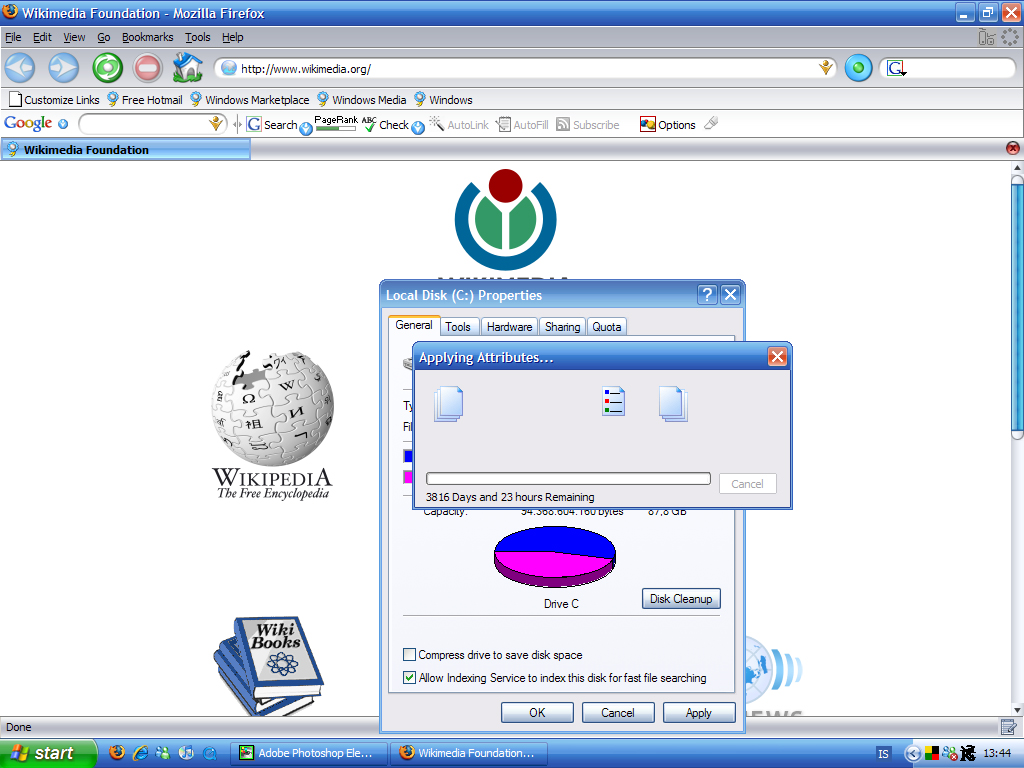Click the fifth quick launch icon next to the media player
1024x768 pixels.
[210, 753]
